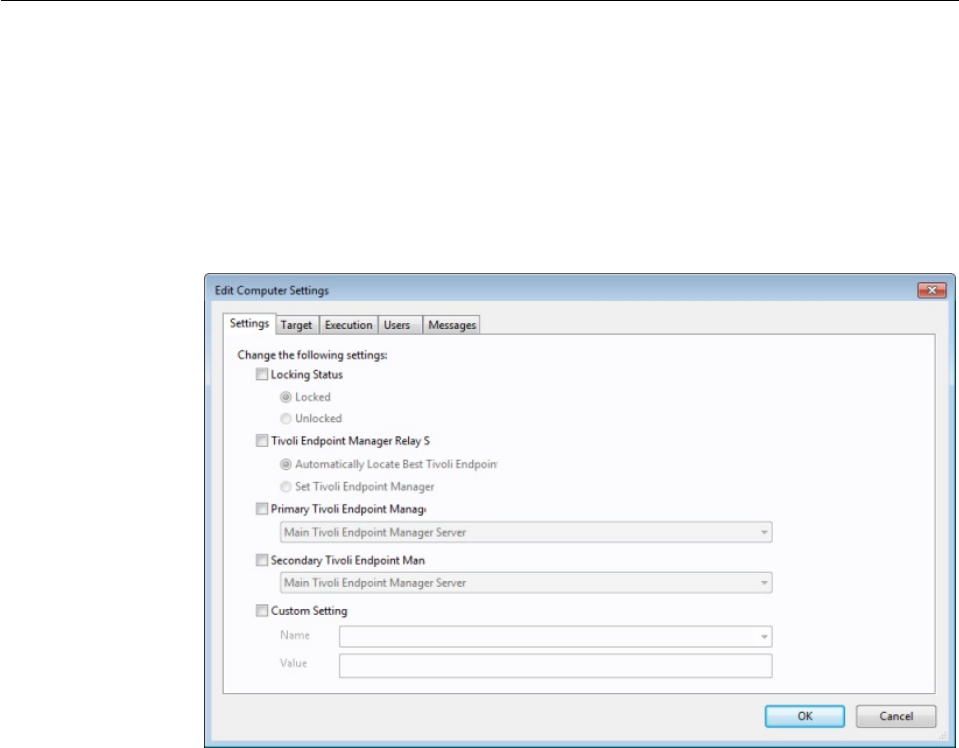The height and width of the screenshot is (748, 959).
Task: Enable the Custom Setting checkbox
Action: [262, 611]
